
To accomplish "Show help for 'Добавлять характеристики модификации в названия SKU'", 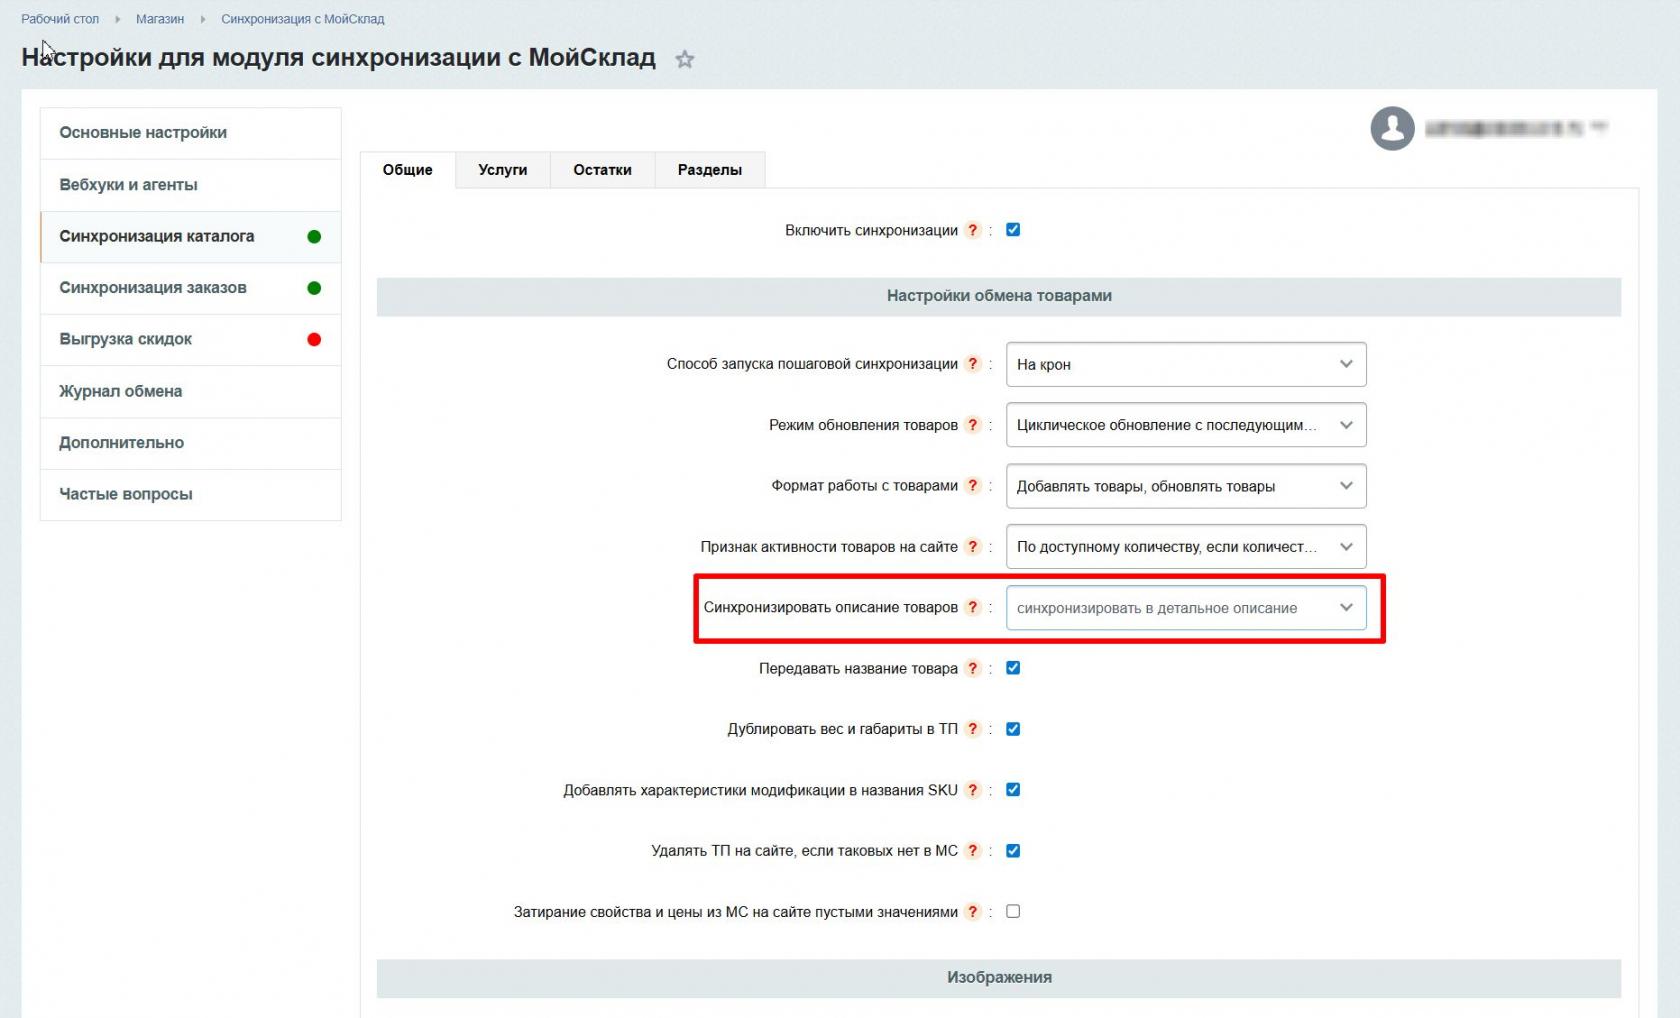I will (x=972, y=790).
